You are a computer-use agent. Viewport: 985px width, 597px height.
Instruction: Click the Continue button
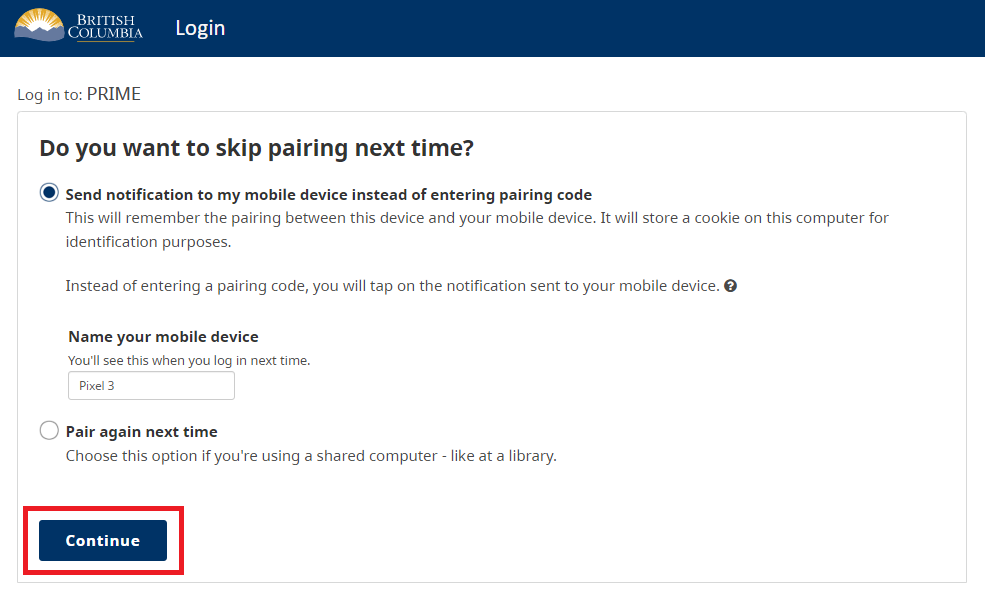(x=103, y=540)
